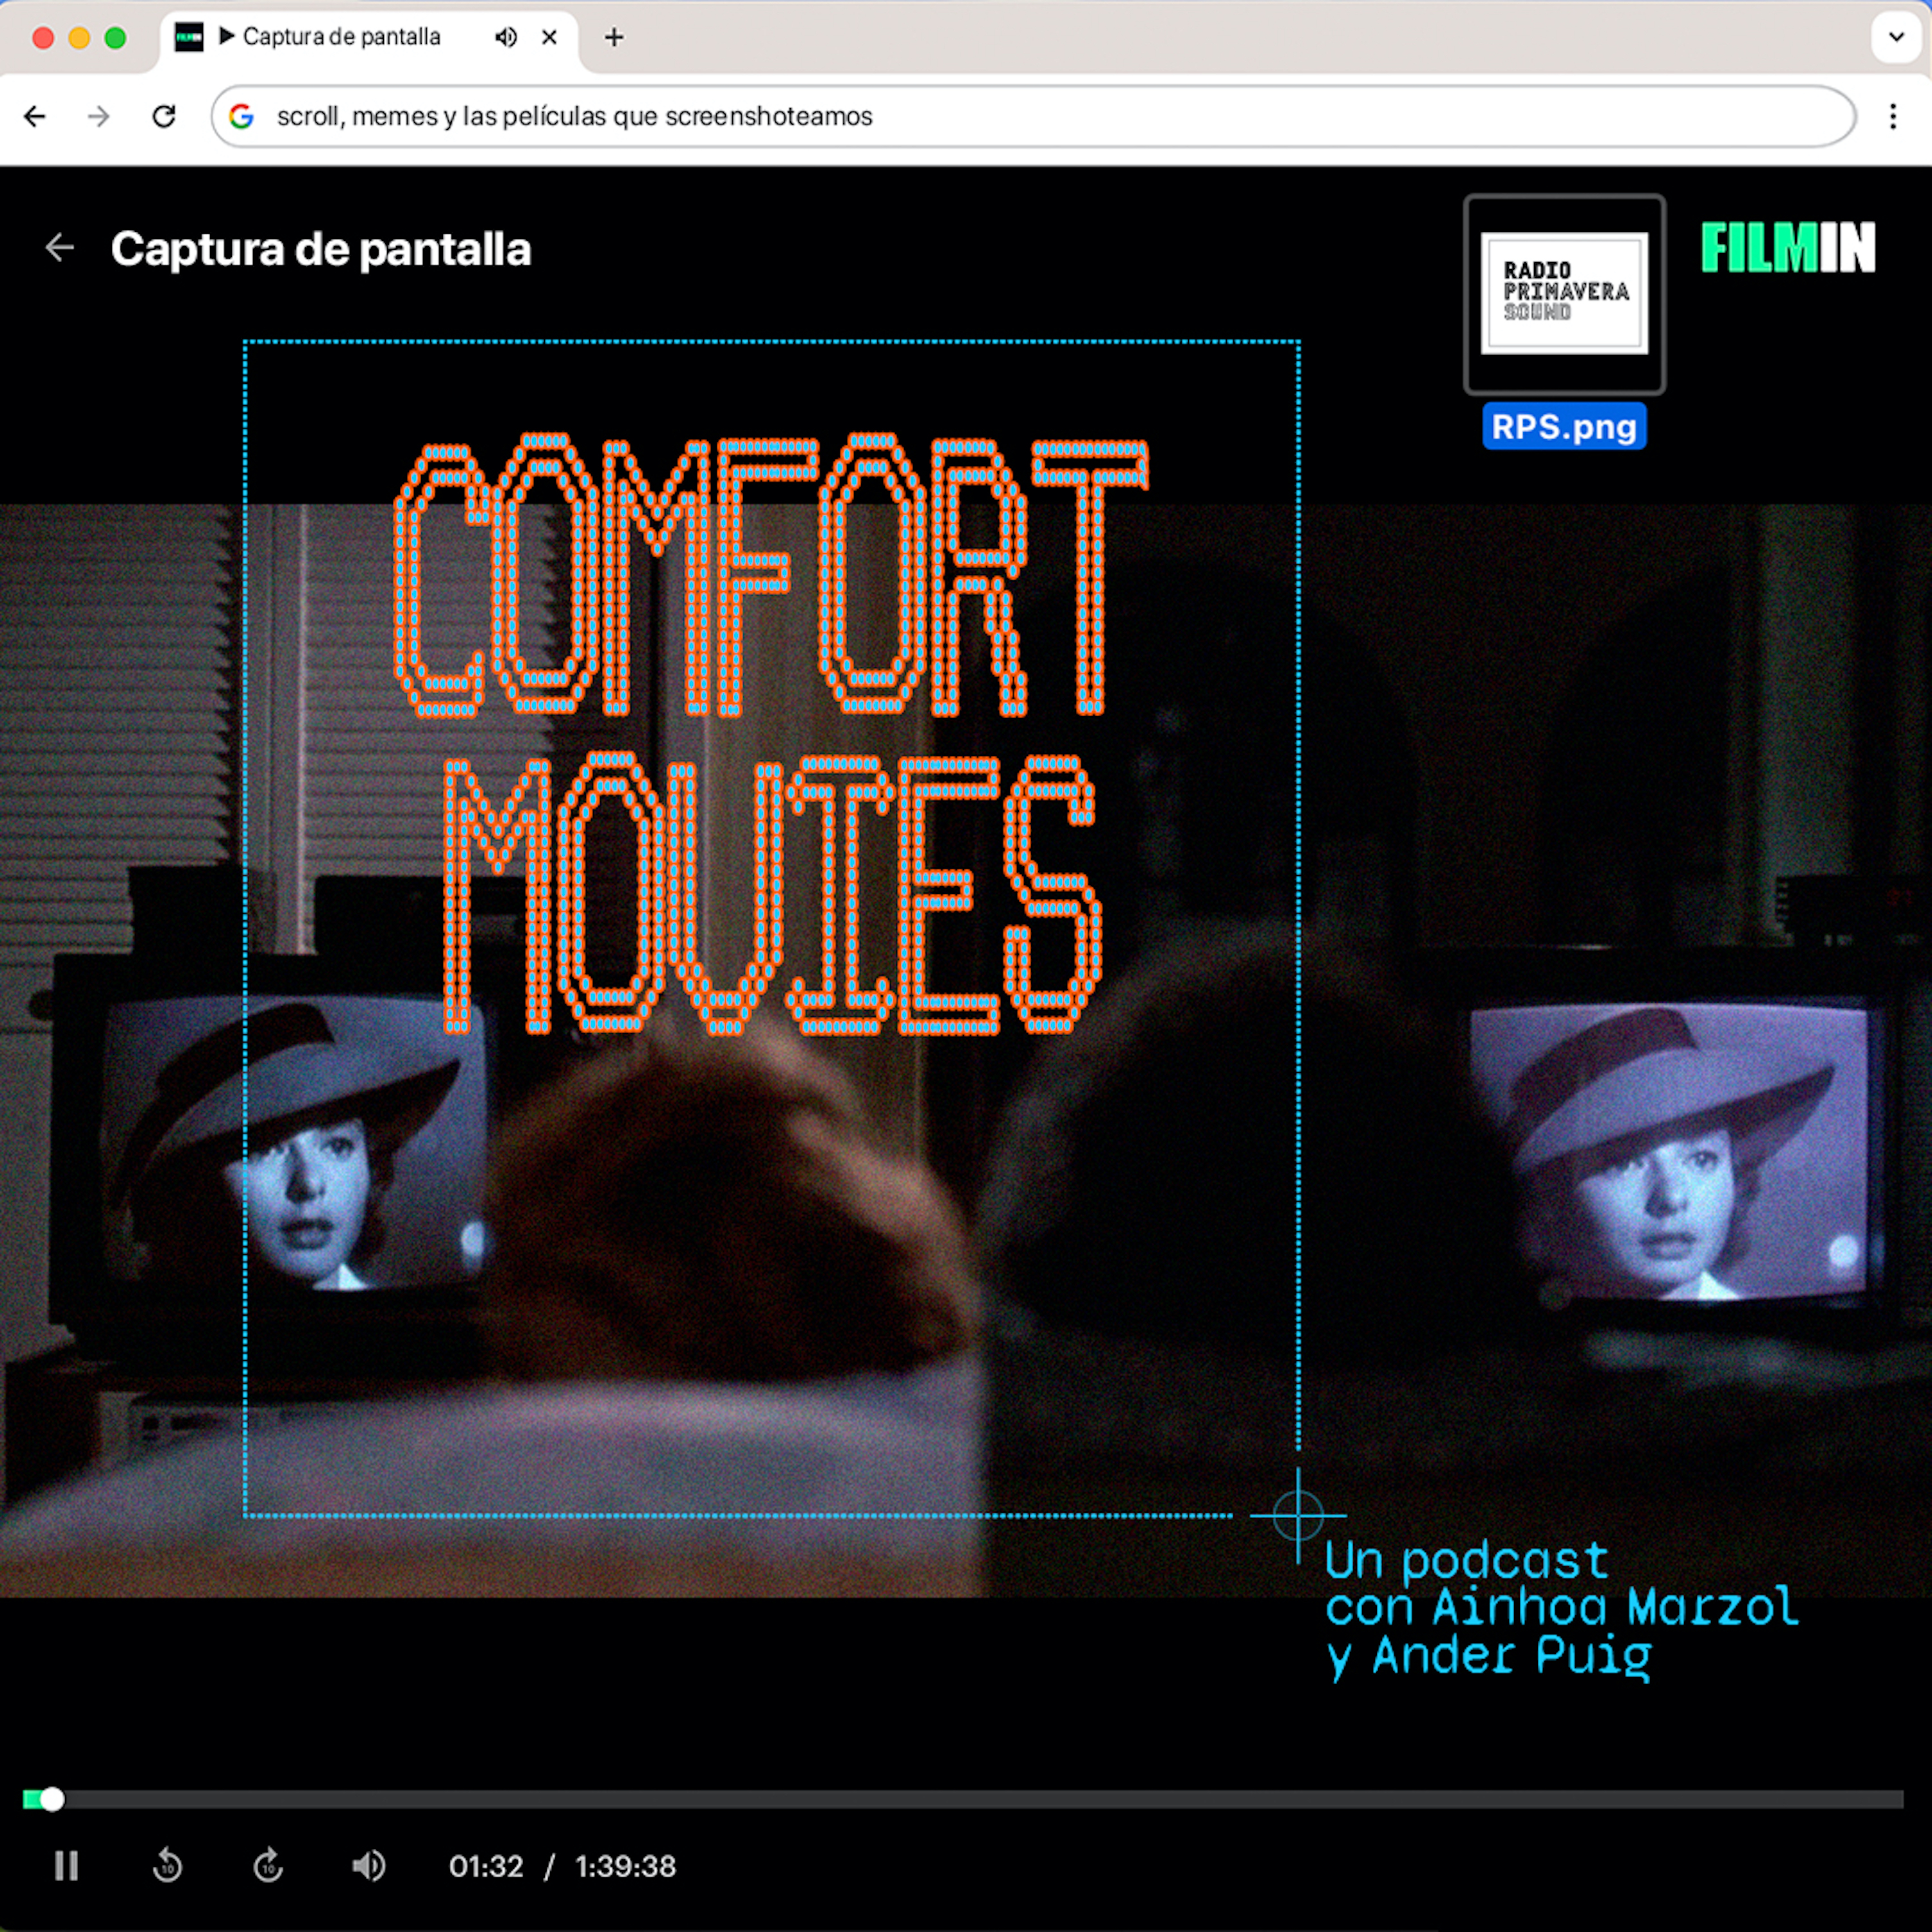This screenshot has height=1932, width=1932.
Task: Rewind 10 seconds
Action: tap(167, 1866)
